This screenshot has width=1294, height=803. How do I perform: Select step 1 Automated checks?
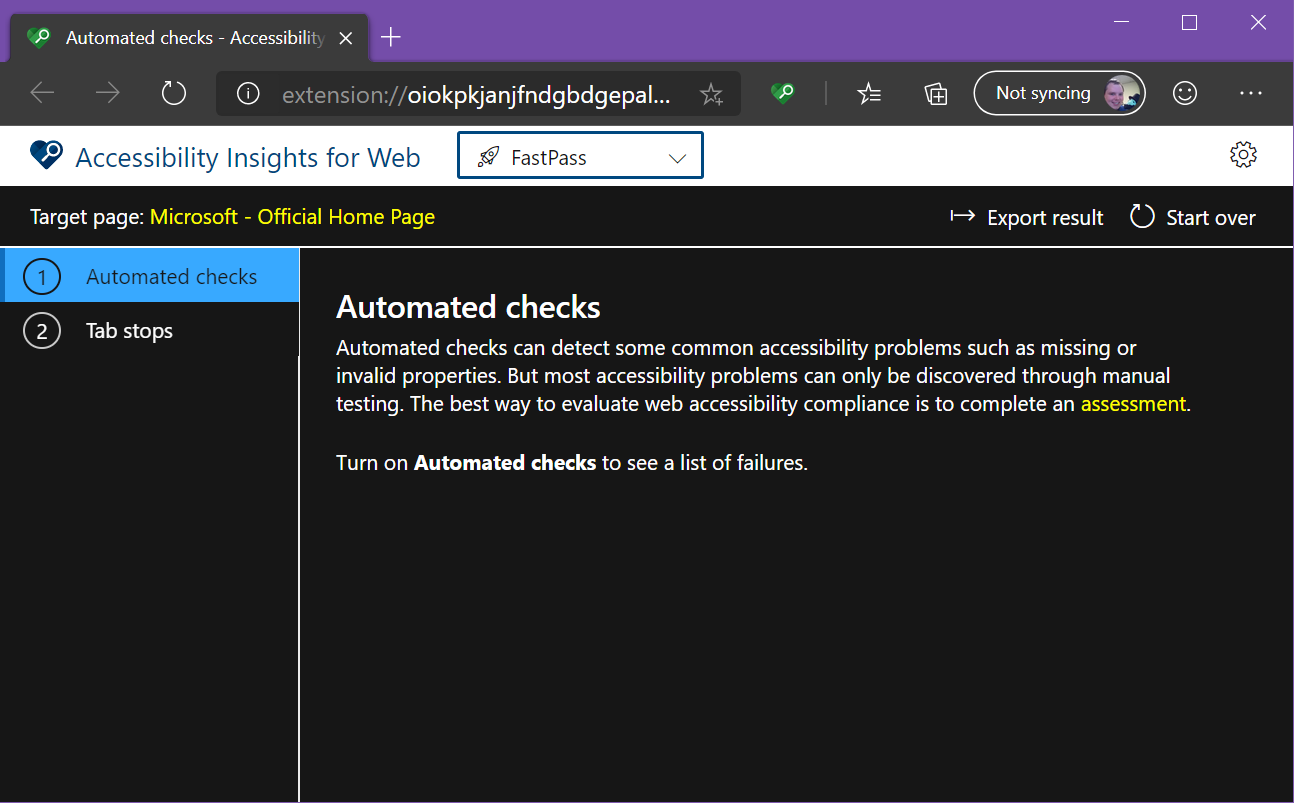(150, 276)
